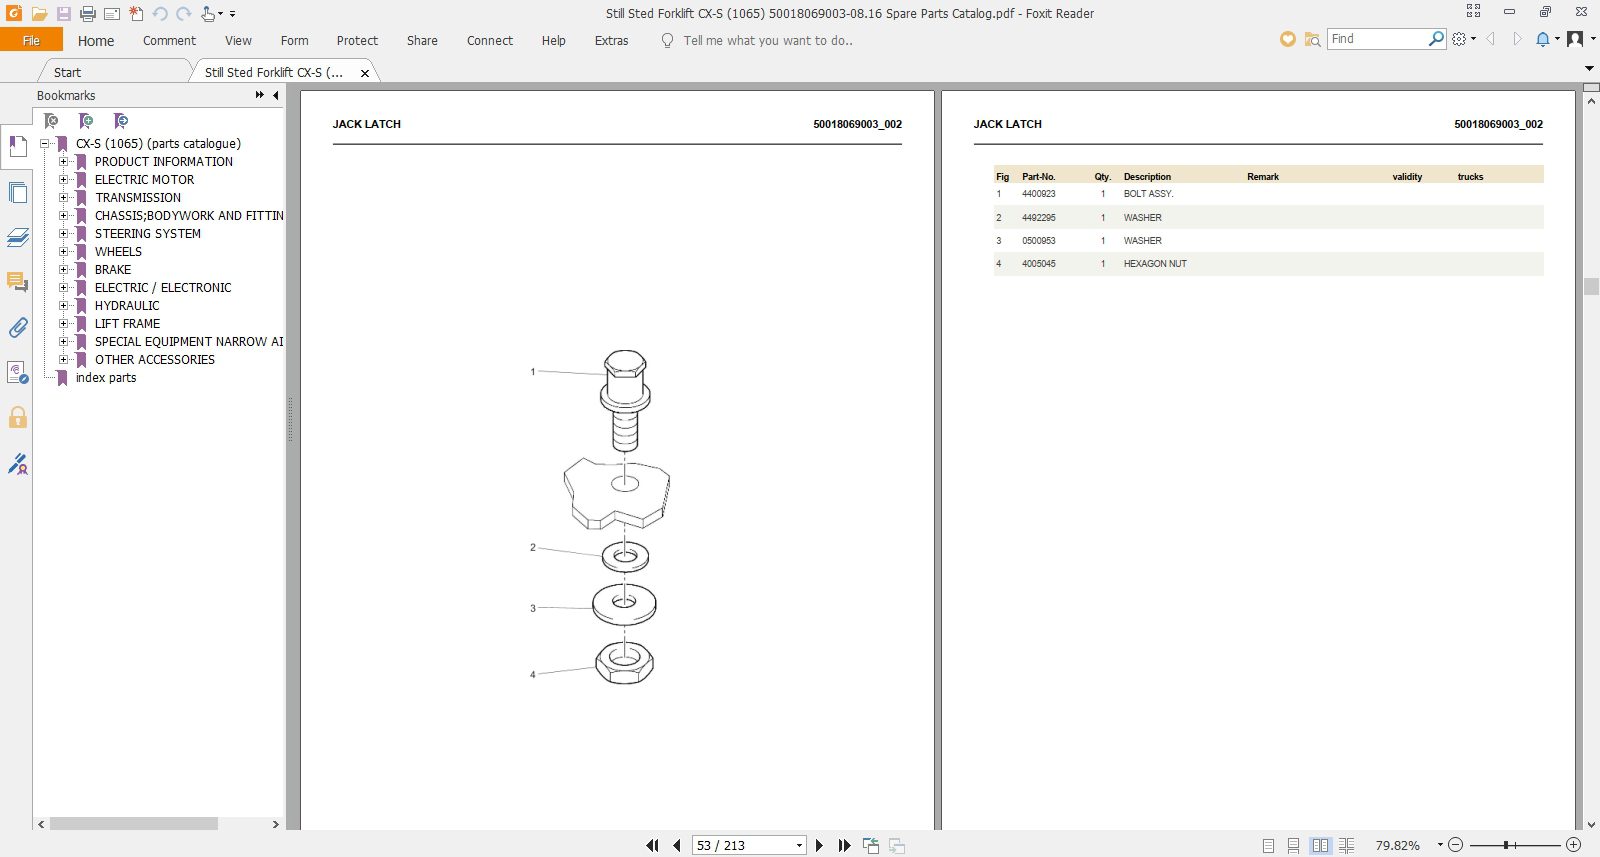Open the Connect ribbon tab

click(x=490, y=41)
